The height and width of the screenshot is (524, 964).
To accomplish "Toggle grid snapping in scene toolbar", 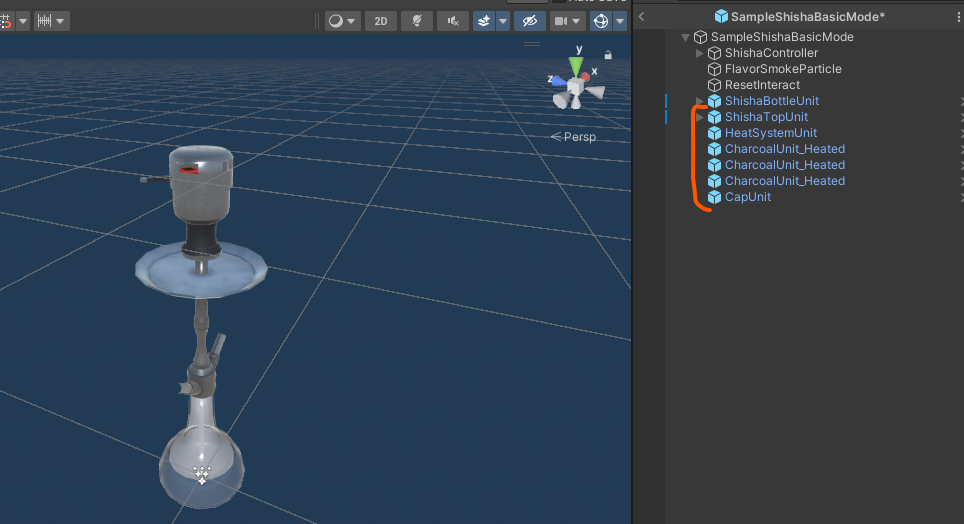I will [x=6, y=21].
